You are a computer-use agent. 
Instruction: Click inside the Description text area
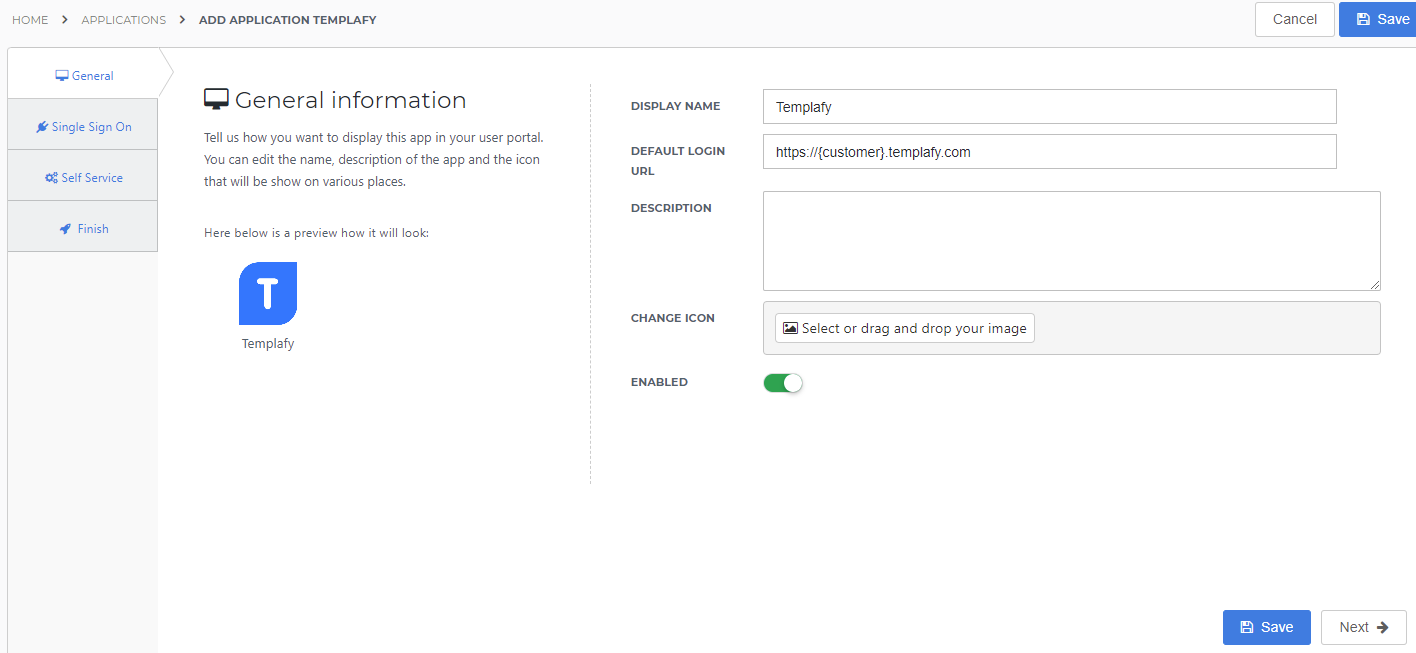1072,241
